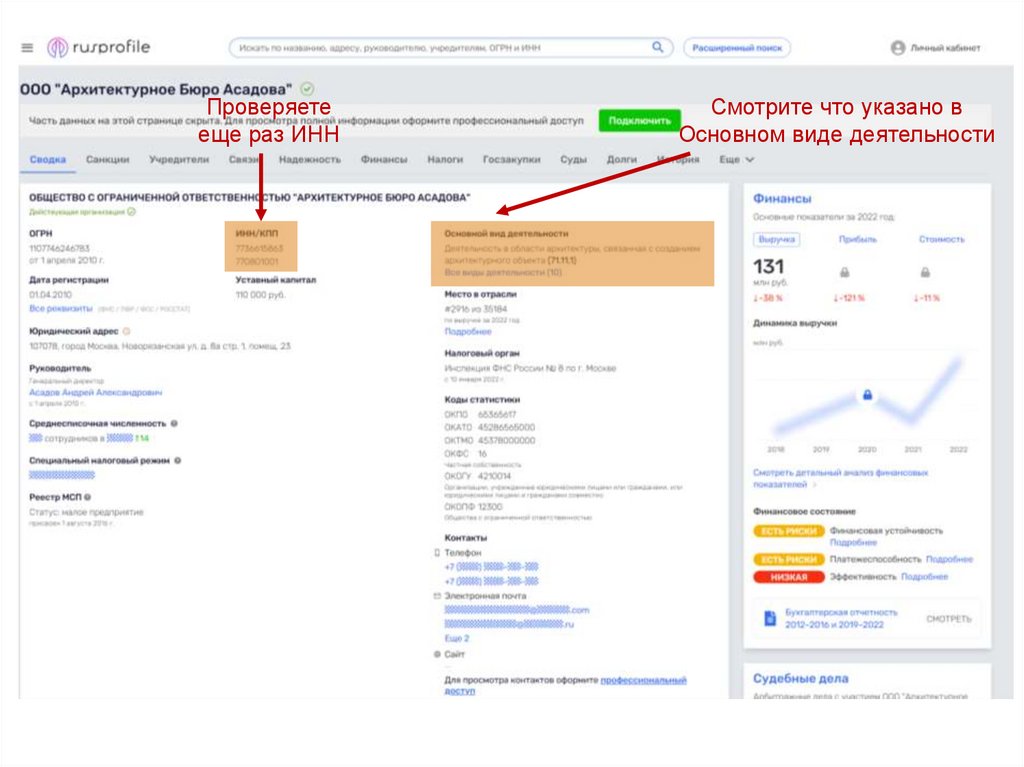Image resolution: width=1024 pixels, height=767 pixels.
Task: Click the green Подключить button
Action: [x=639, y=121]
